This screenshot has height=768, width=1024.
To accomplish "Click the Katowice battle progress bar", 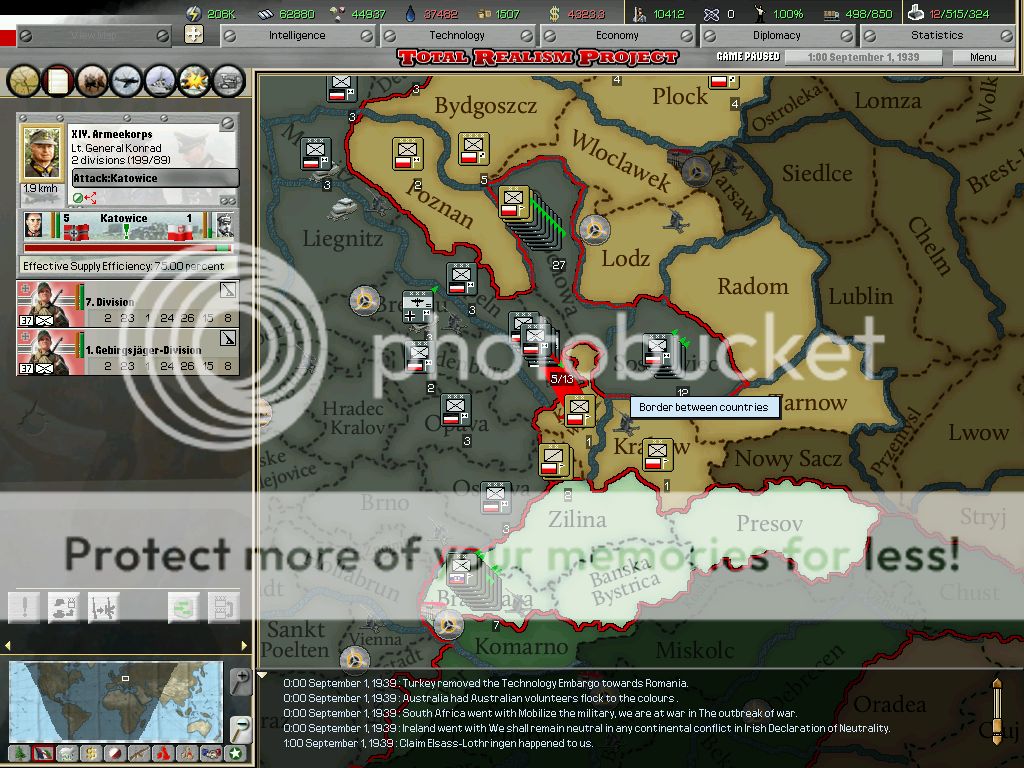I will coord(126,248).
